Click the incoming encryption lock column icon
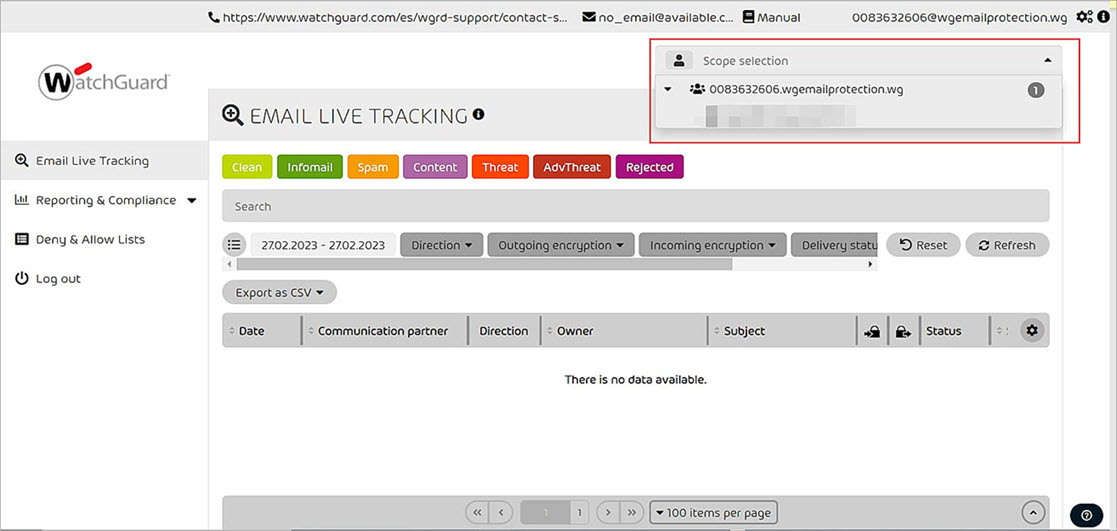This screenshot has height=531, width=1117. click(x=872, y=331)
